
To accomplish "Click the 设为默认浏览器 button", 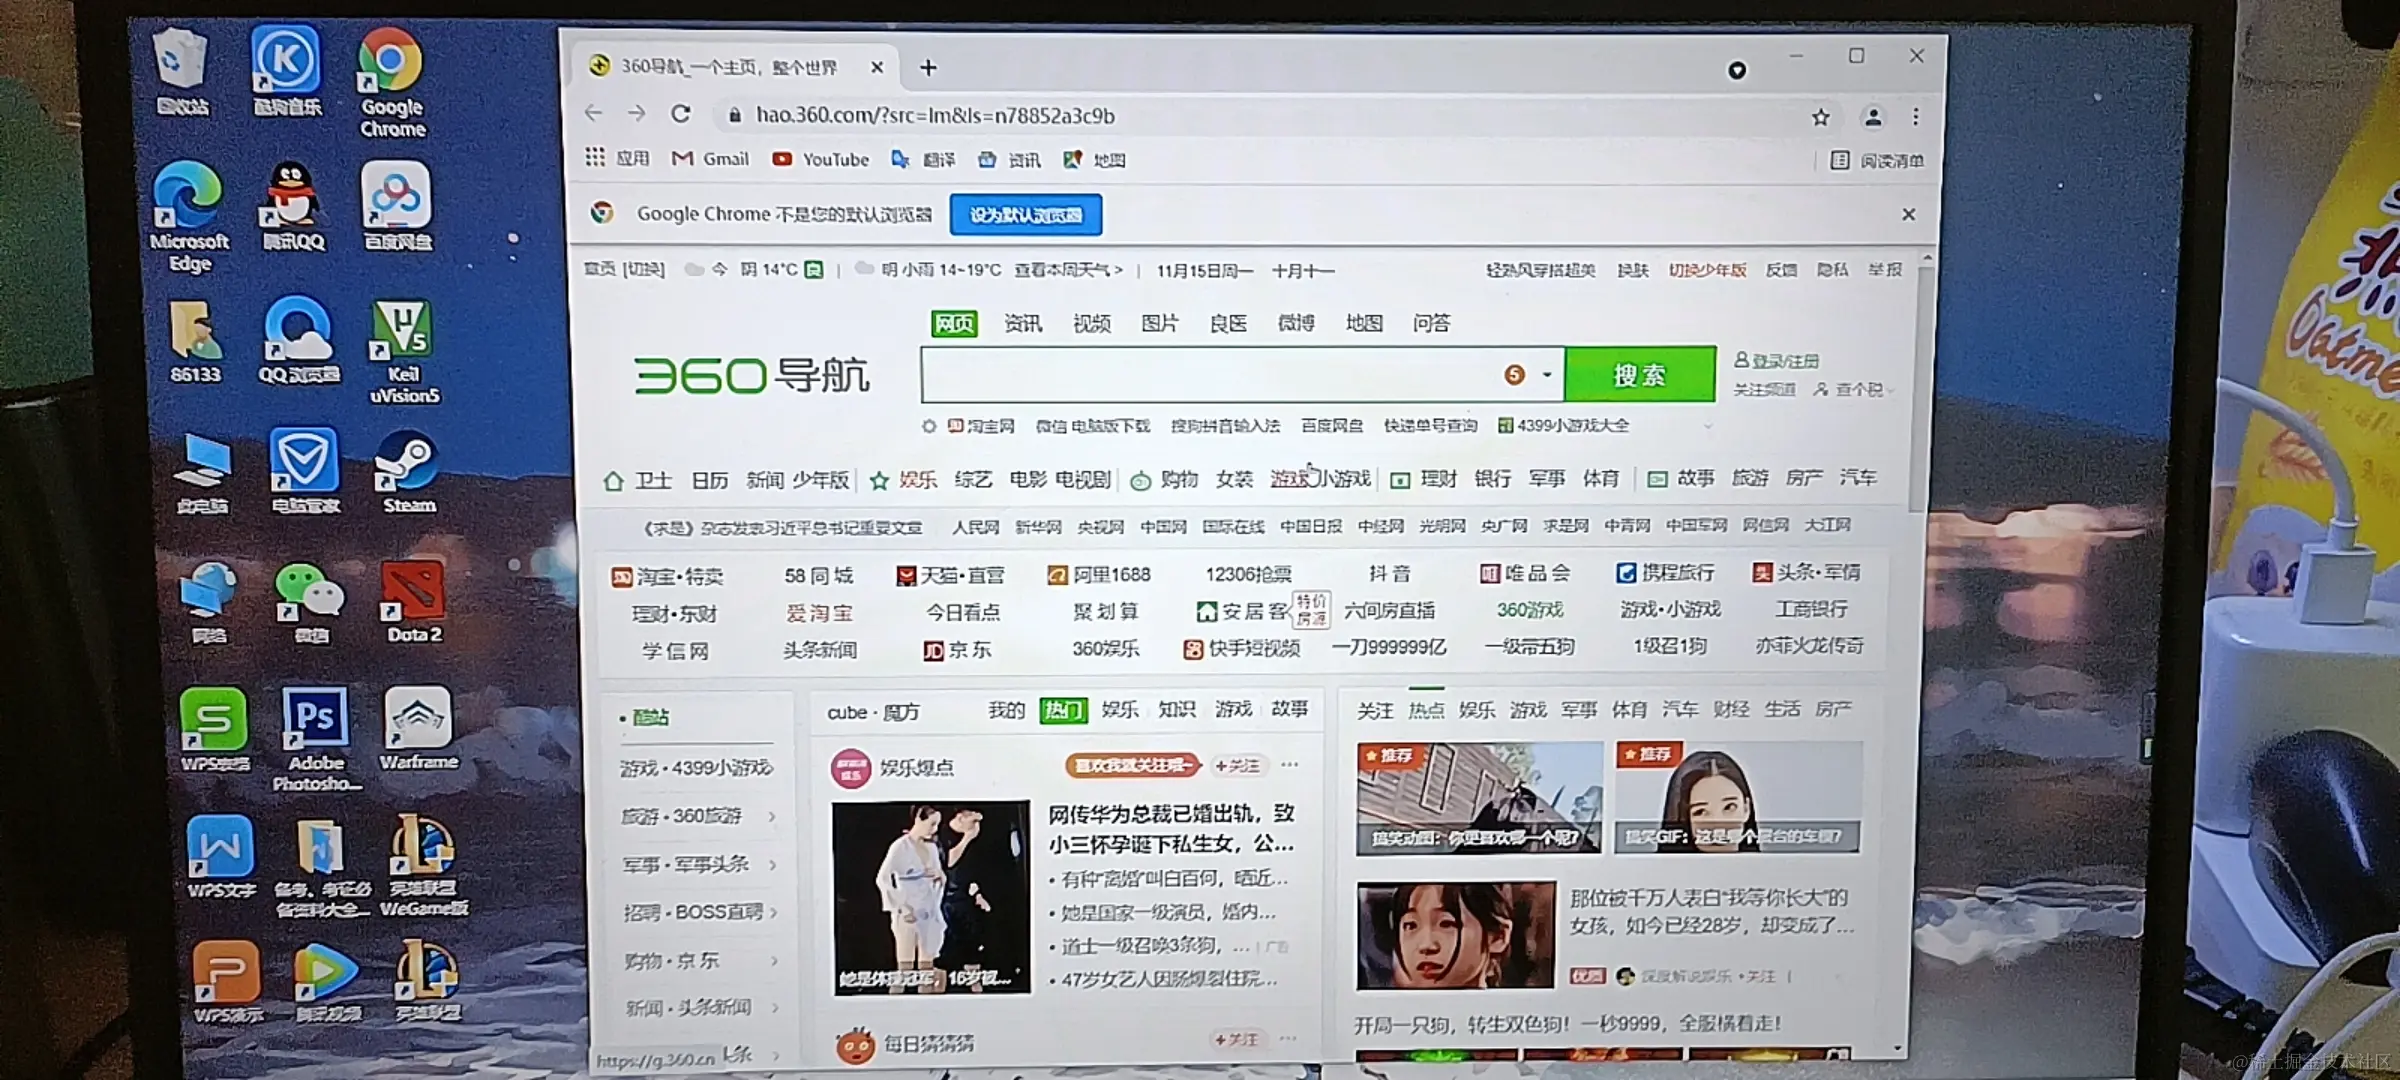I will coord(1025,215).
